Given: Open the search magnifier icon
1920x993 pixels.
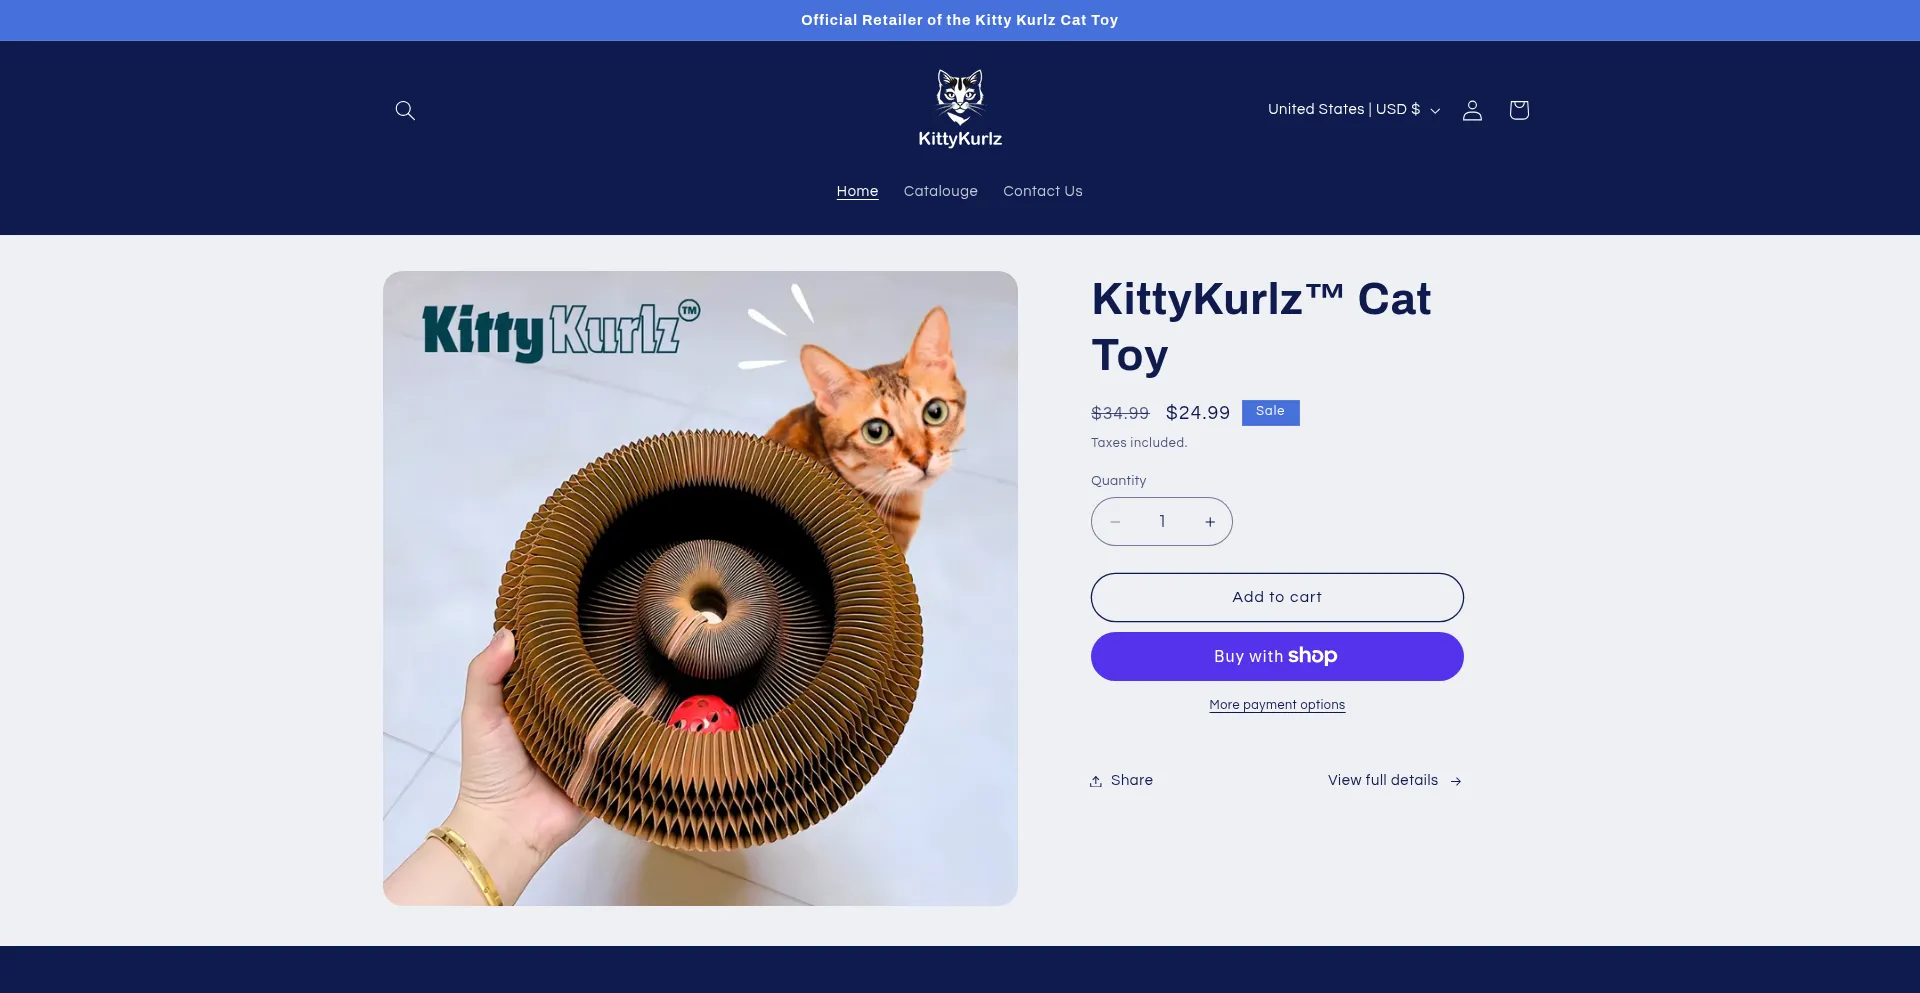Looking at the screenshot, I should 404,110.
